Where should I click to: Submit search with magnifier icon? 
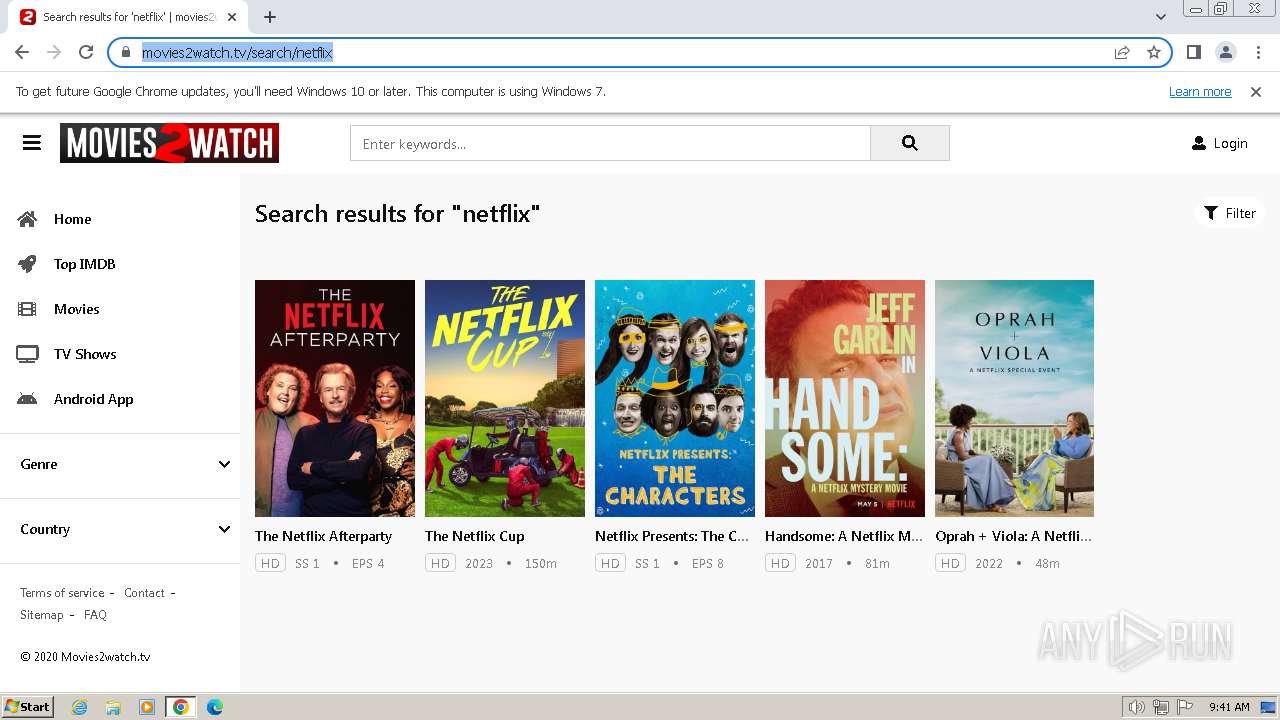click(x=909, y=143)
